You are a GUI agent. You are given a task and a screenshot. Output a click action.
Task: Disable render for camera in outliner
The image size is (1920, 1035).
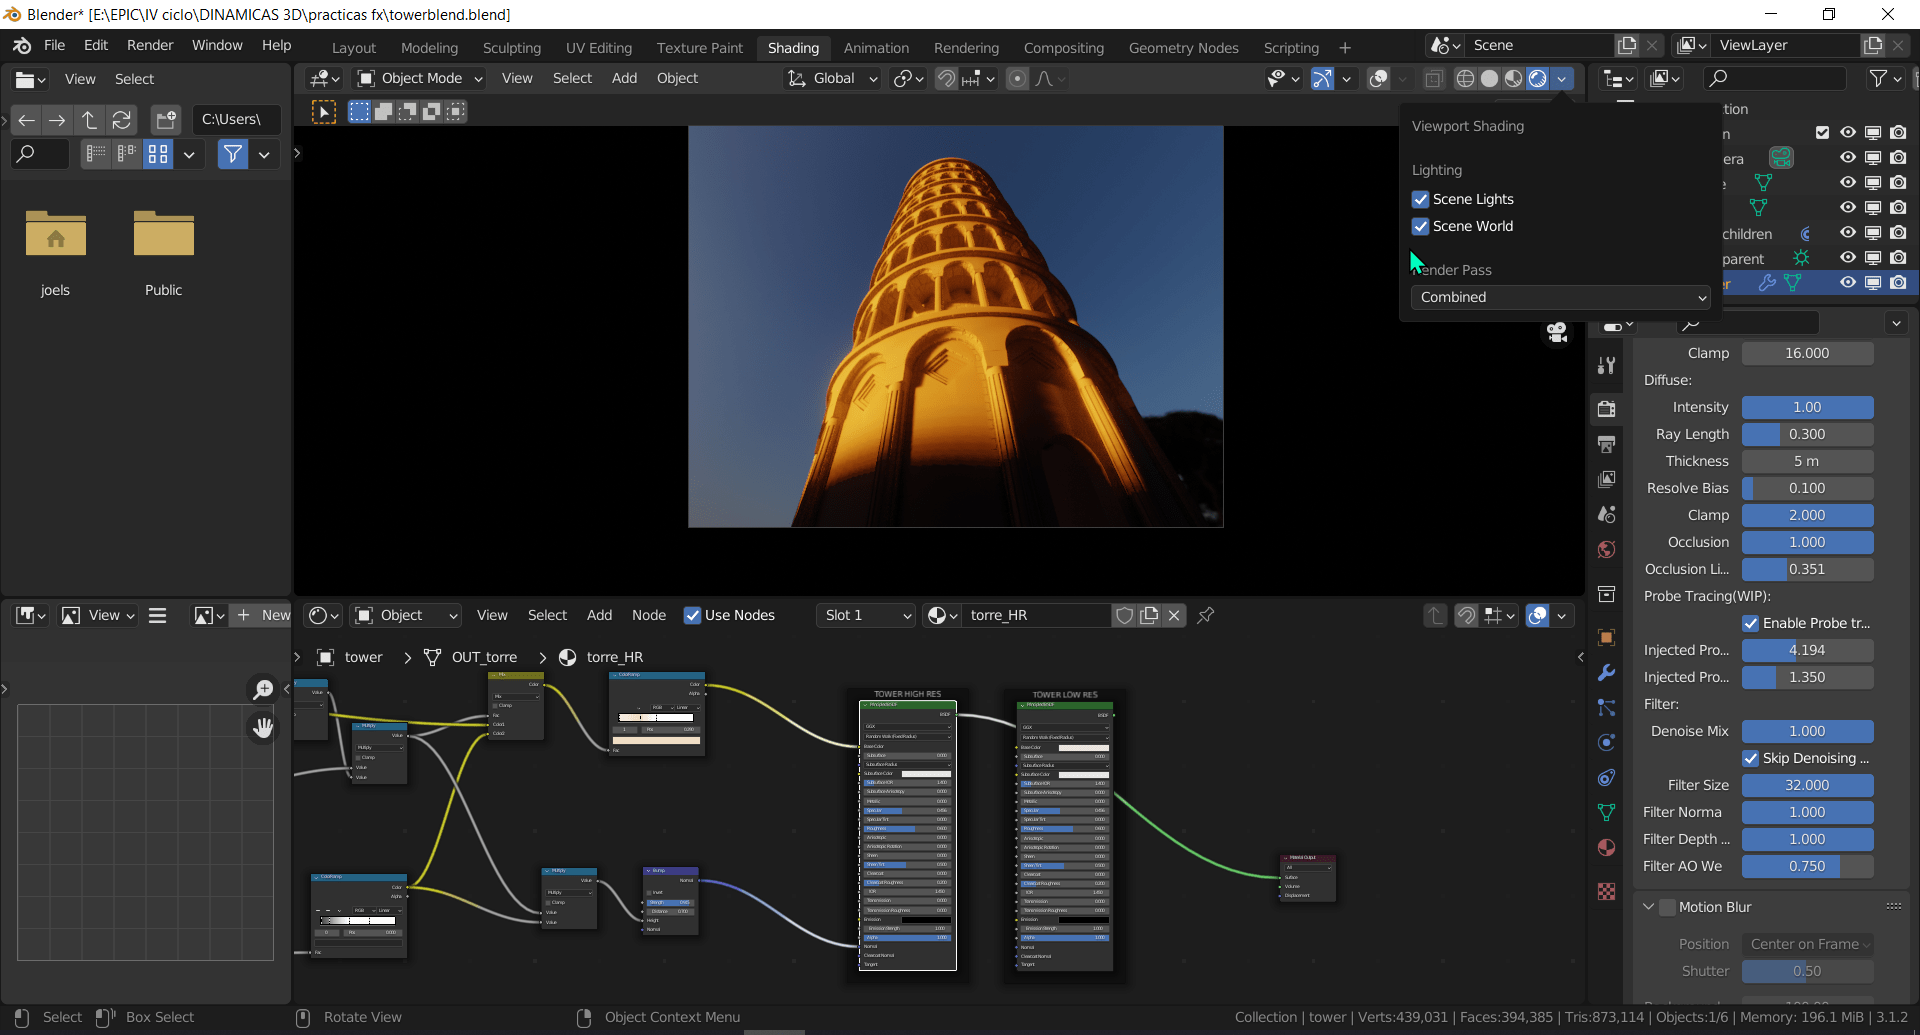pyautogui.click(x=1898, y=158)
